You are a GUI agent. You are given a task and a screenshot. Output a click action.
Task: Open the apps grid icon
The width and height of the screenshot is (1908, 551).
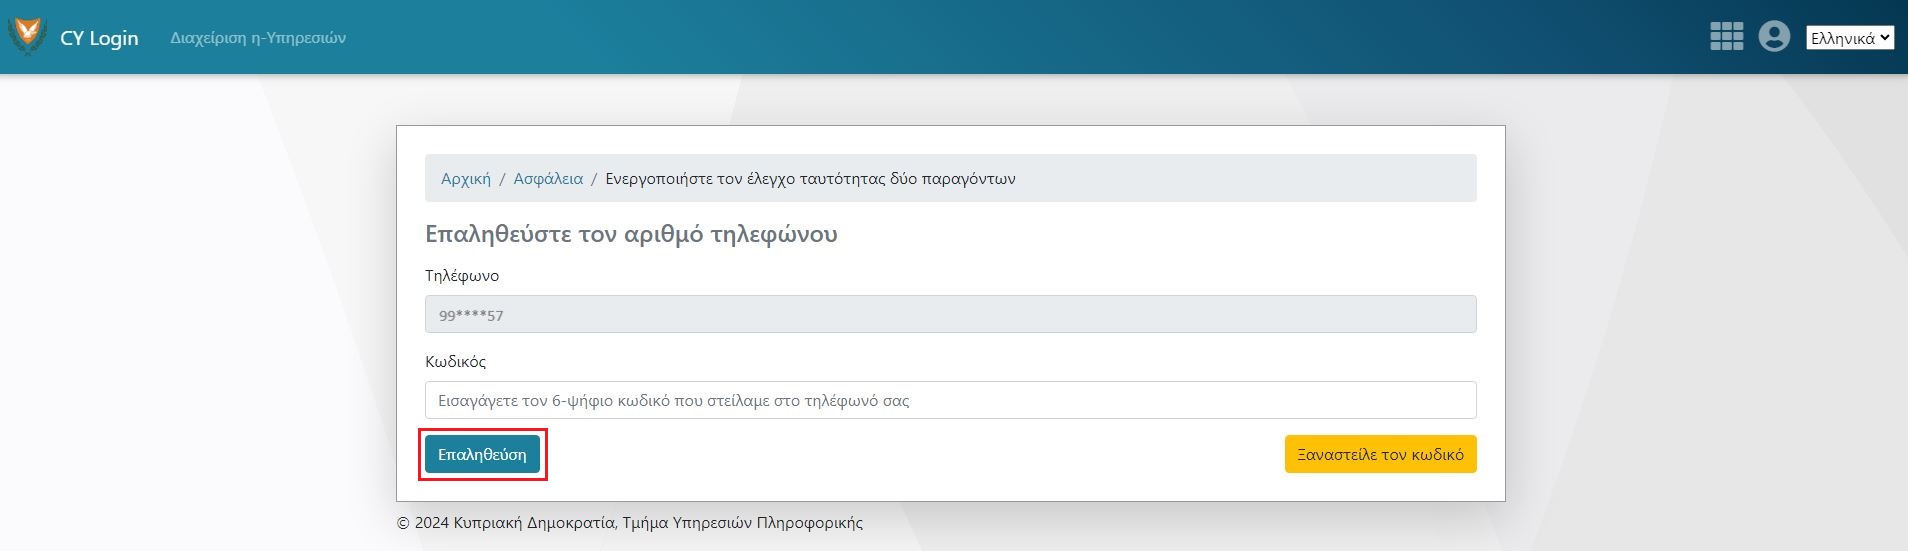(1726, 37)
